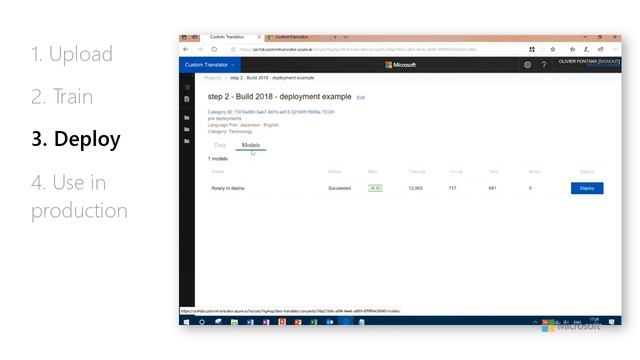Click the second folder icon in the sidebar

pos(187,129)
